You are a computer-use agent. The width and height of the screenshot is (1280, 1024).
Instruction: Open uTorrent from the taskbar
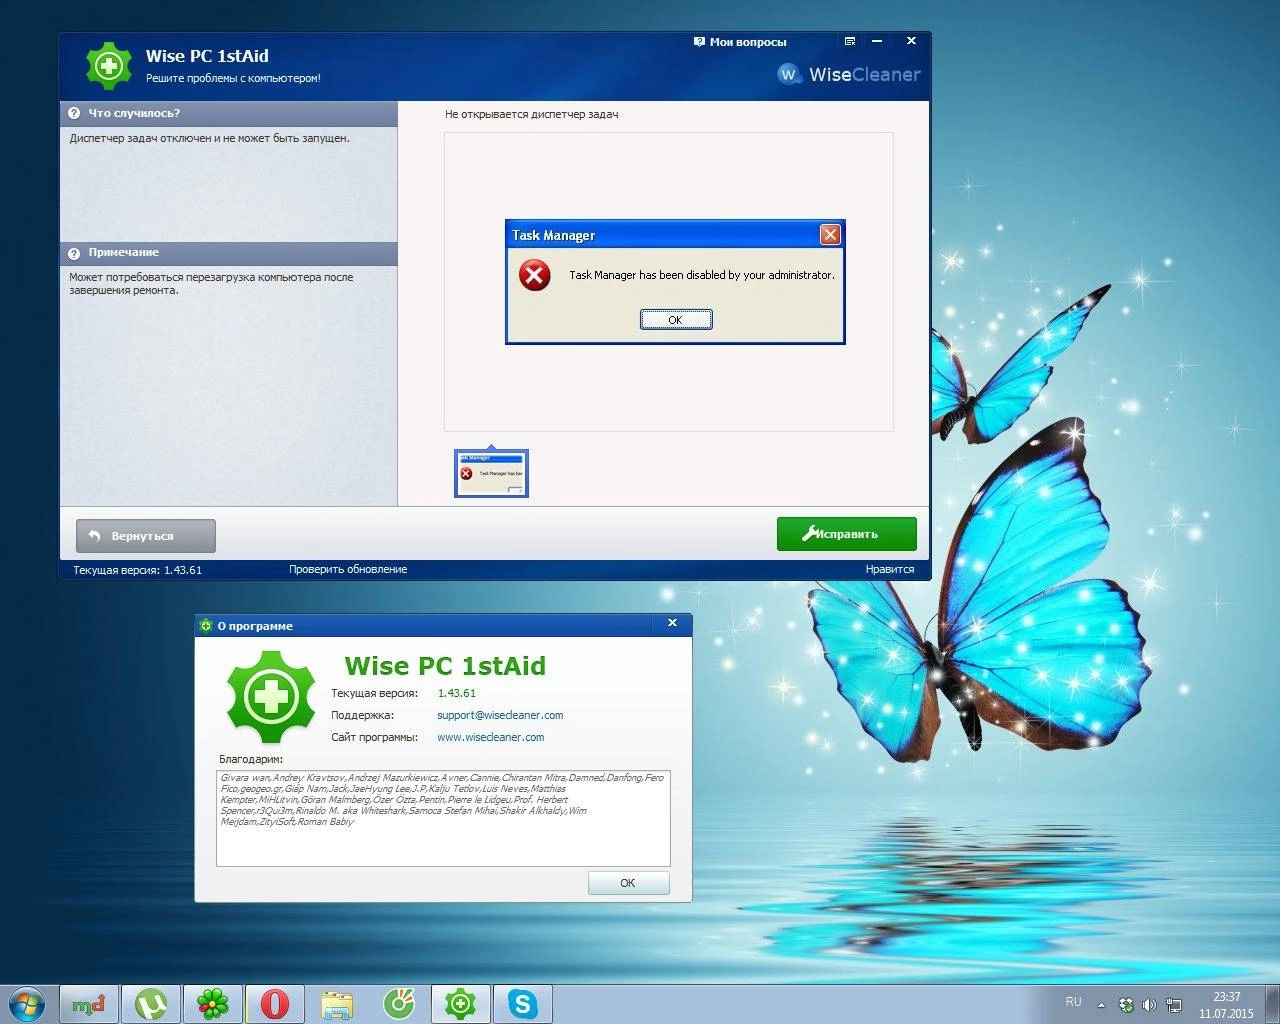151,1004
